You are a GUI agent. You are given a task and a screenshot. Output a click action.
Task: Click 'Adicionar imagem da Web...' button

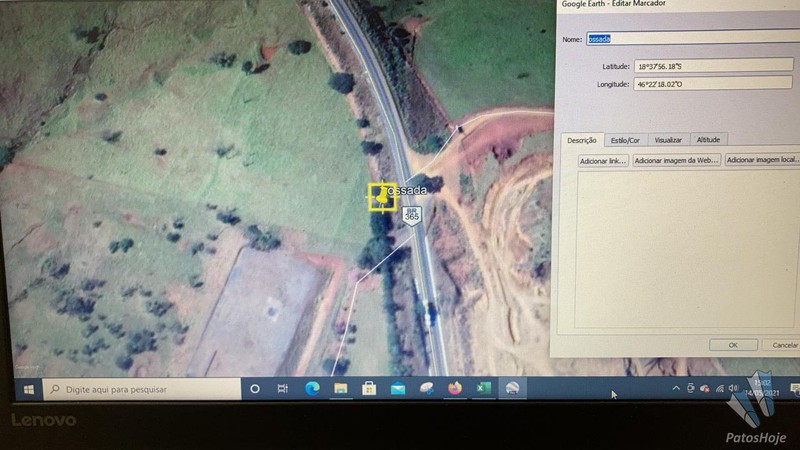point(677,160)
